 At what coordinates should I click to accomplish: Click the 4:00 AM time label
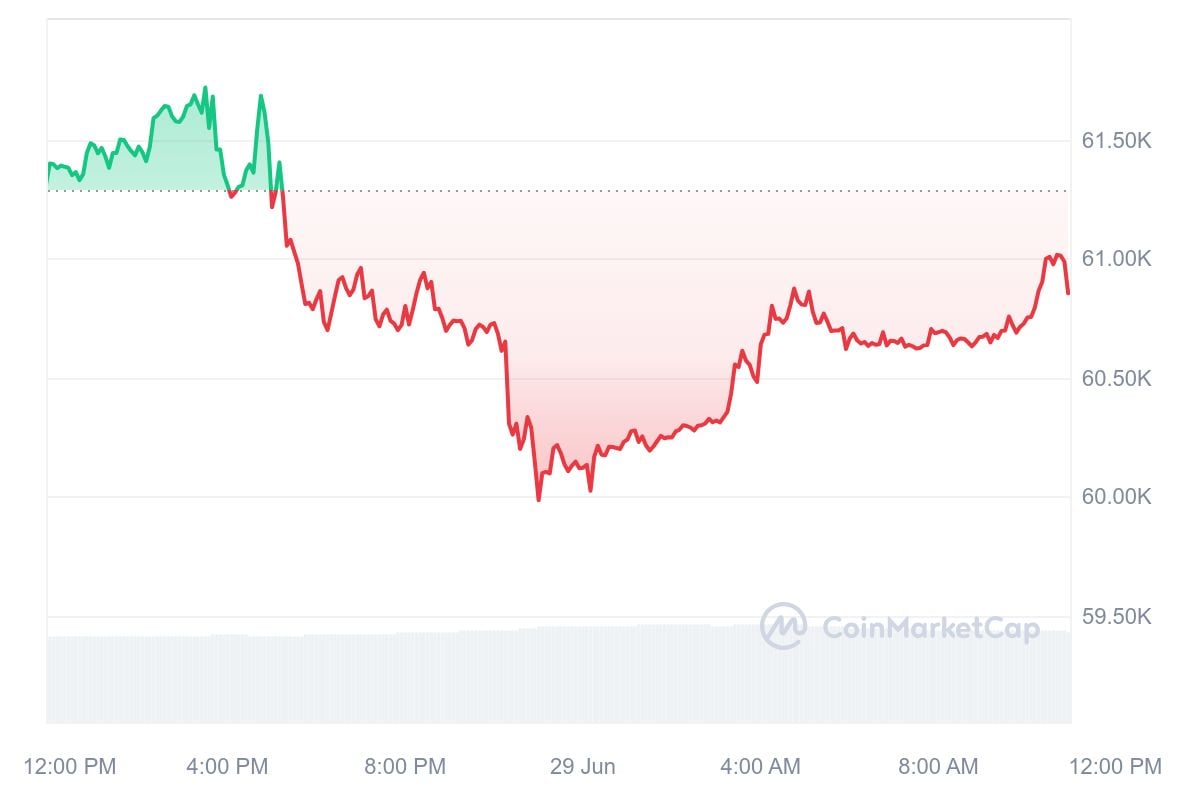tap(762, 767)
